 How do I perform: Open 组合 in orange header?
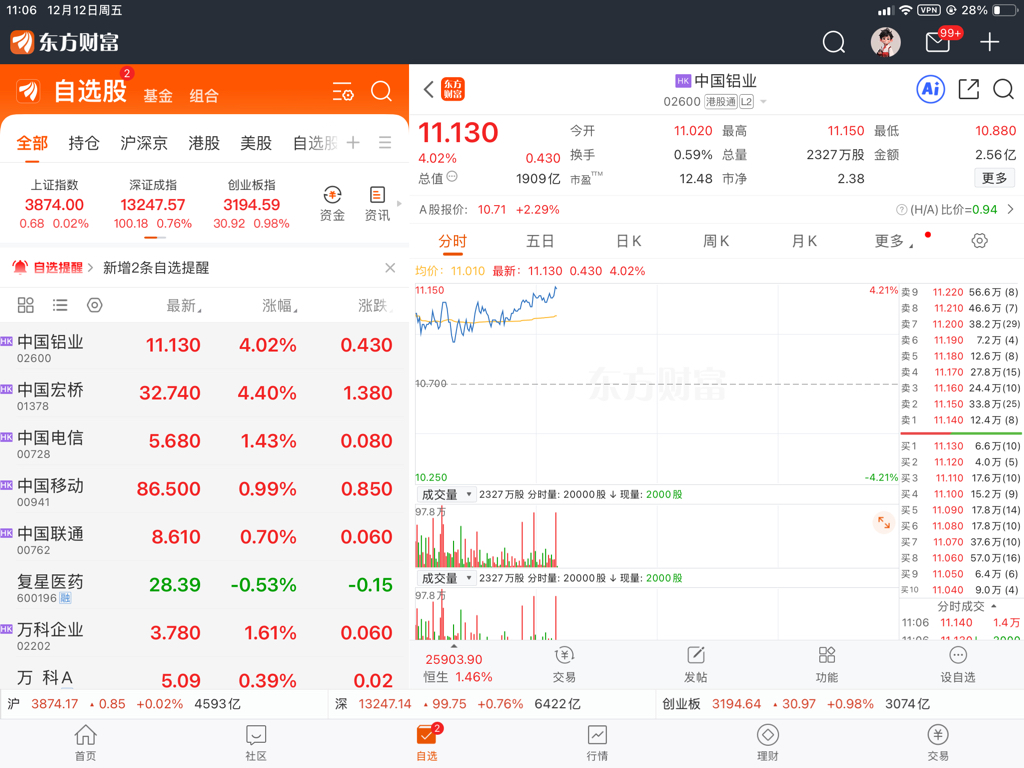click(204, 96)
